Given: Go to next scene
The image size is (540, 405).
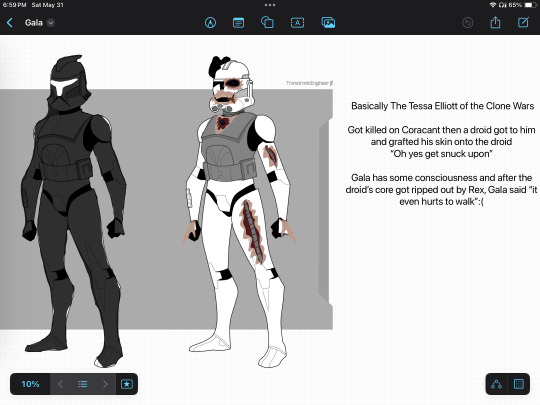Looking at the screenshot, I should pos(105,384).
